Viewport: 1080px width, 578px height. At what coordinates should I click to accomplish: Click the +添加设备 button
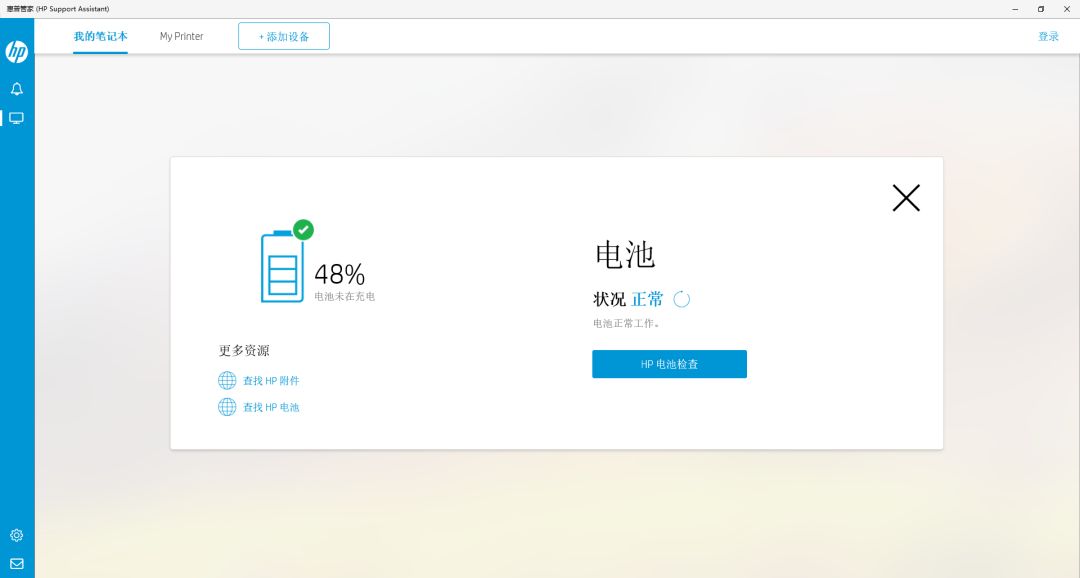tap(284, 36)
